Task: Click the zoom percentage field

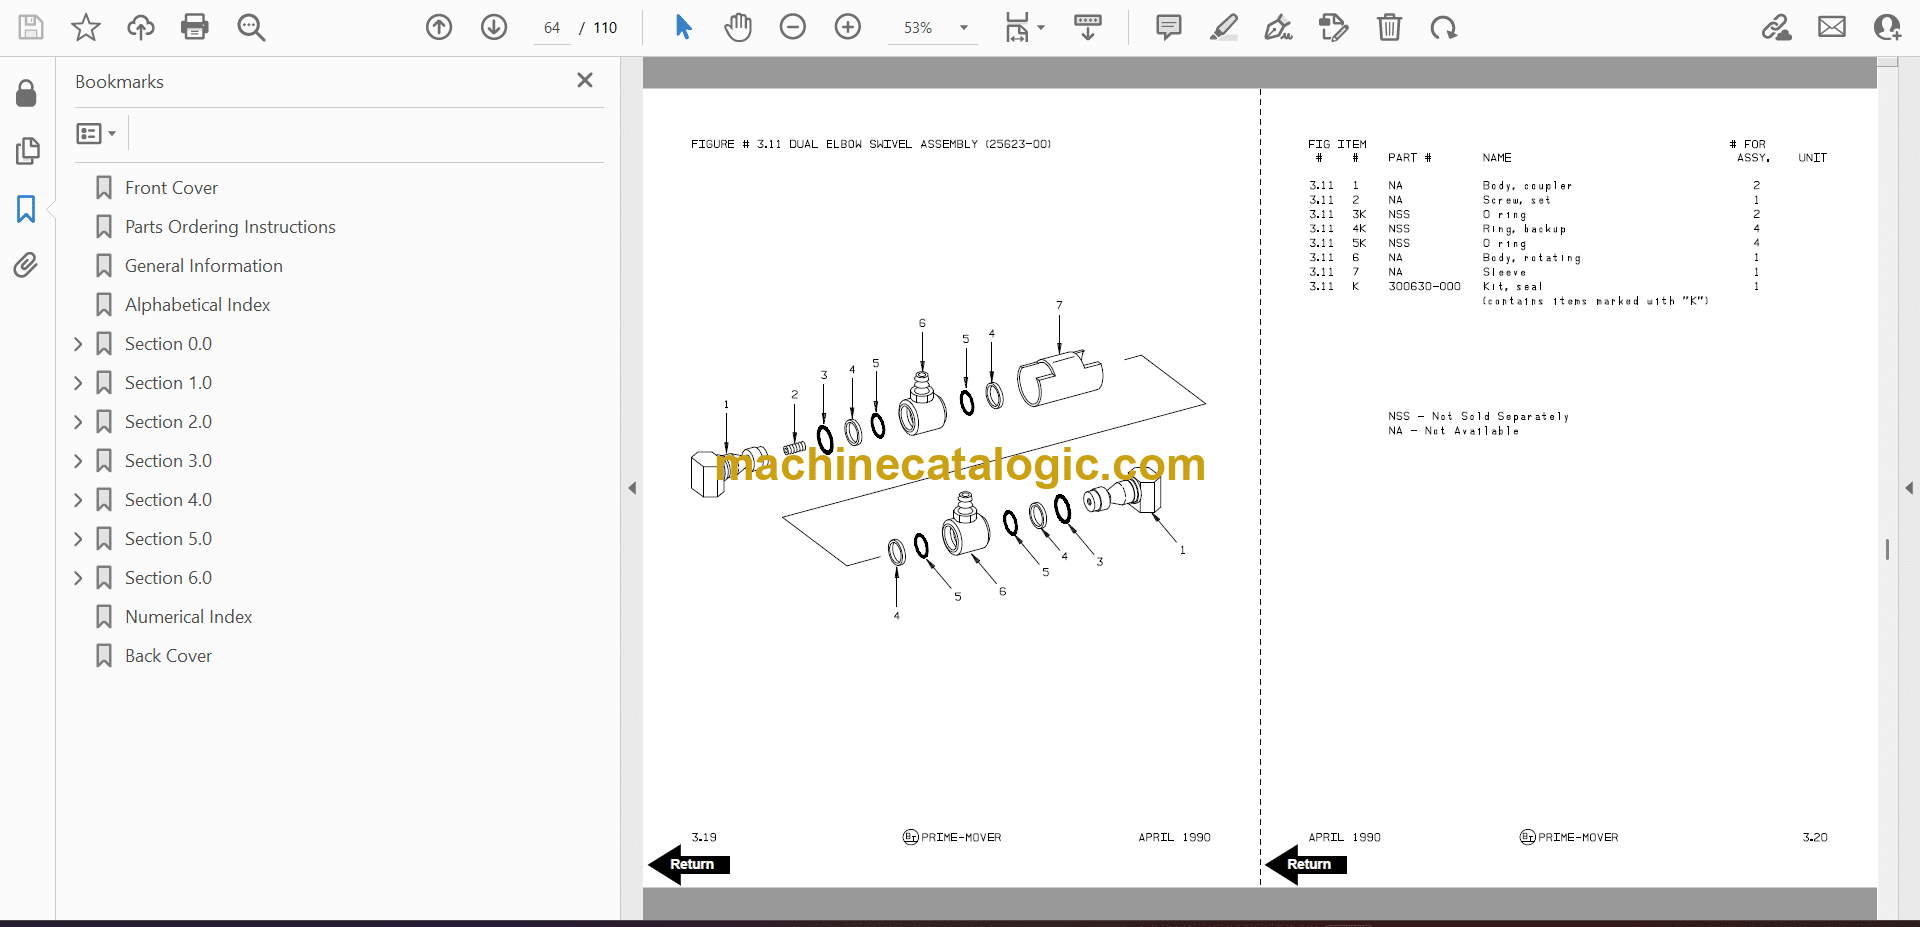Action: click(918, 28)
